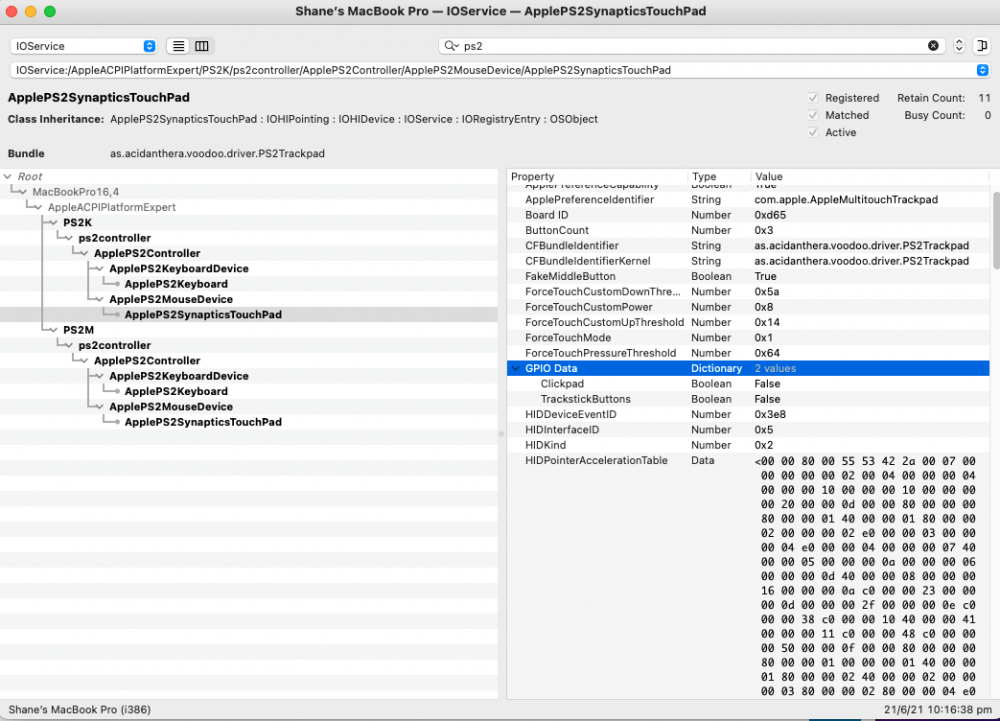Image resolution: width=1000 pixels, height=721 pixels.
Task: Toggle the Active checkbox
Action: (813, 133)
